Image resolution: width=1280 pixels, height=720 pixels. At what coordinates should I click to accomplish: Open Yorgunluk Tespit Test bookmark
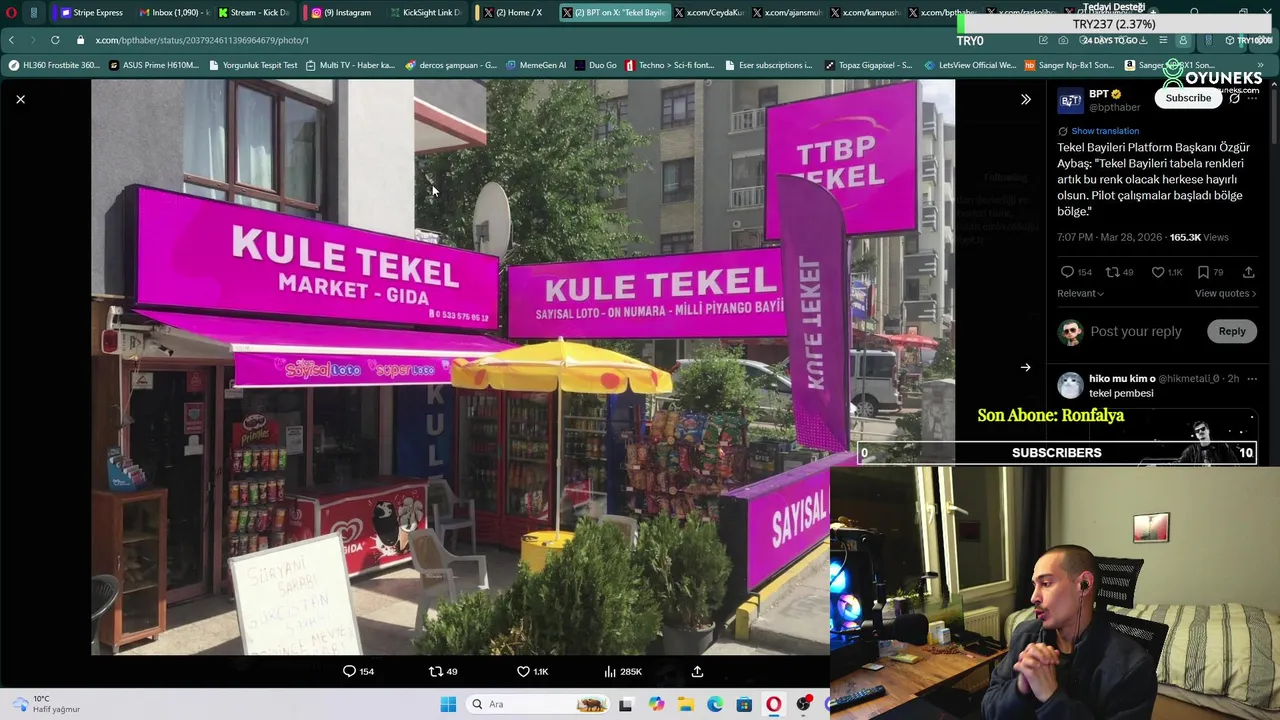tap(253, 65)
